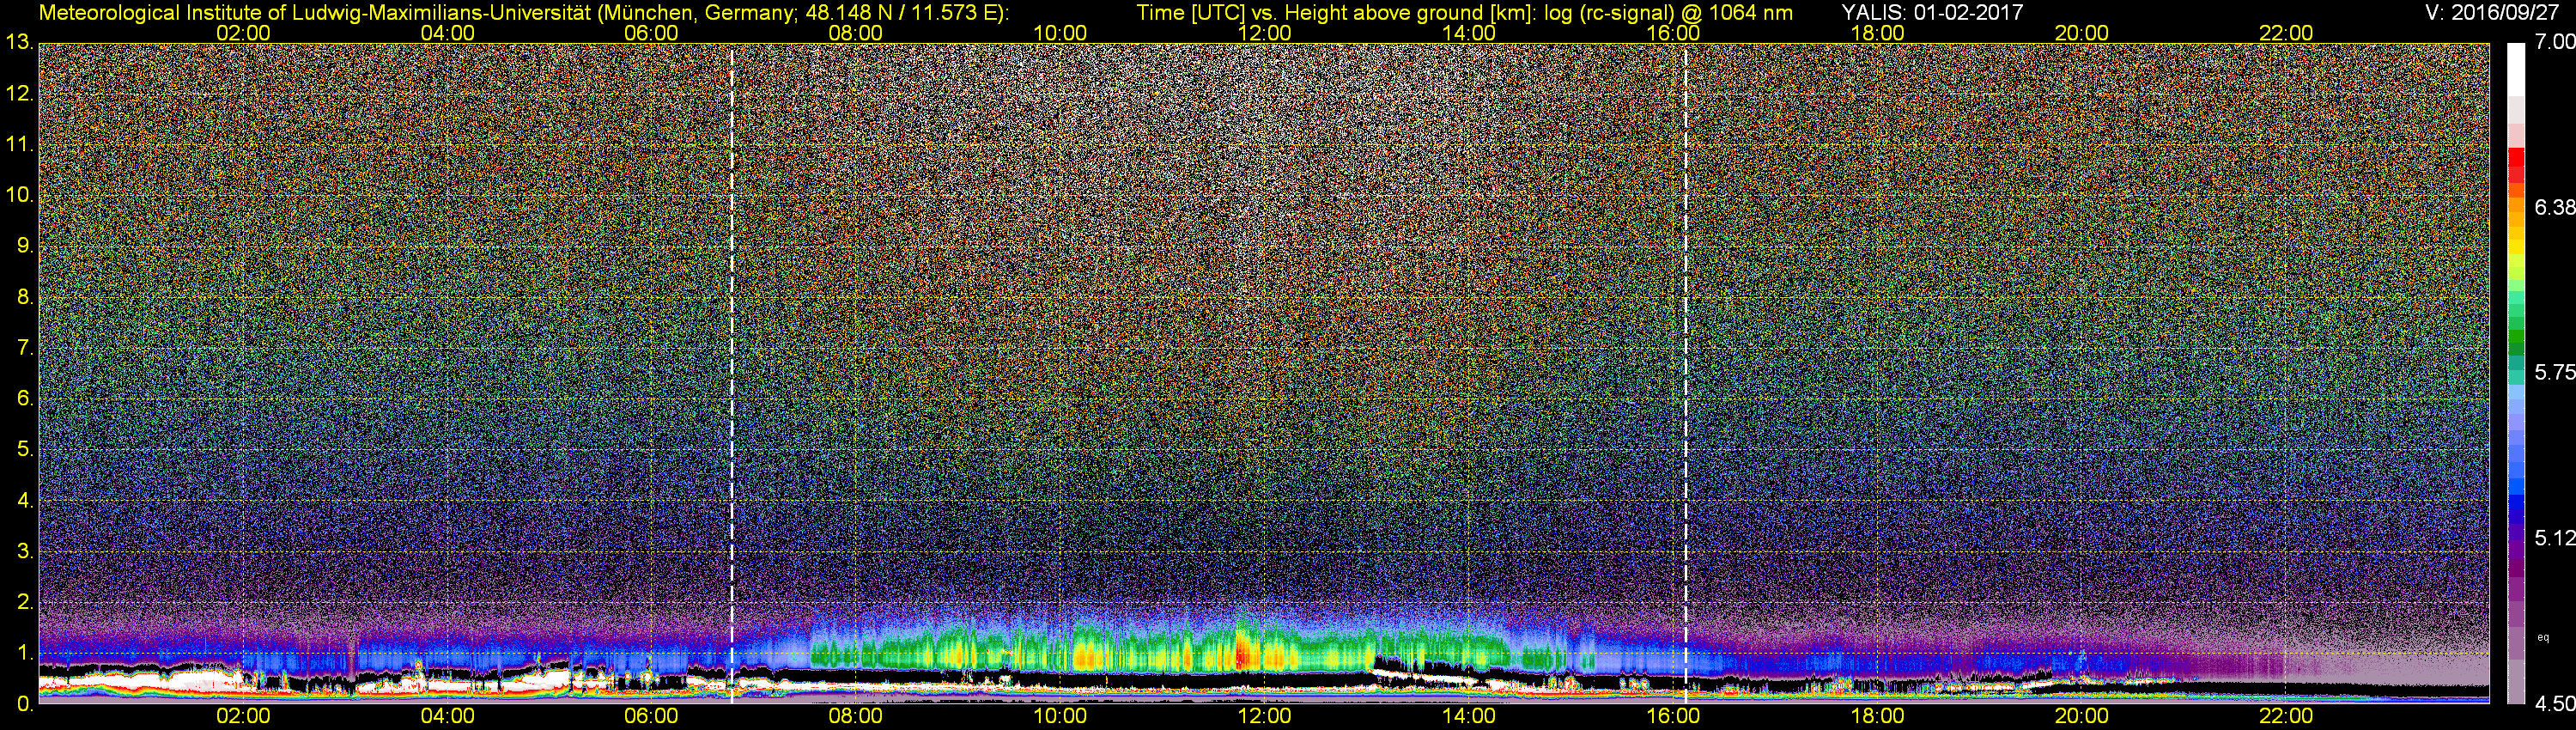The height and width of the screenshot is (730, 2576).
Task: Click the red signal peak near 12:00
Action: 1242,653
